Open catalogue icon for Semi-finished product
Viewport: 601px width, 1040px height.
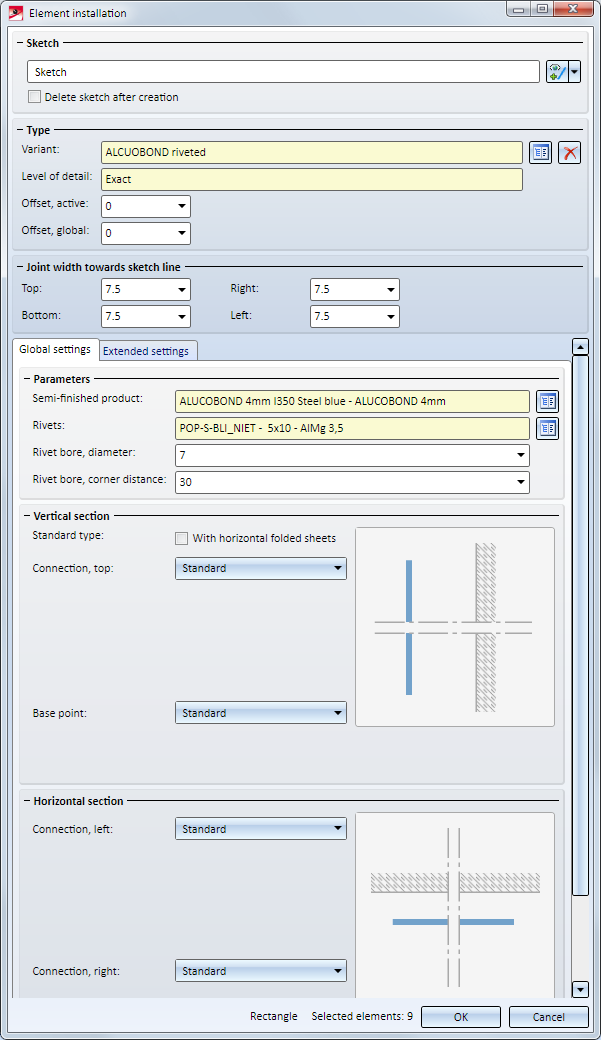pyautogui.click(x=547, y=401)
